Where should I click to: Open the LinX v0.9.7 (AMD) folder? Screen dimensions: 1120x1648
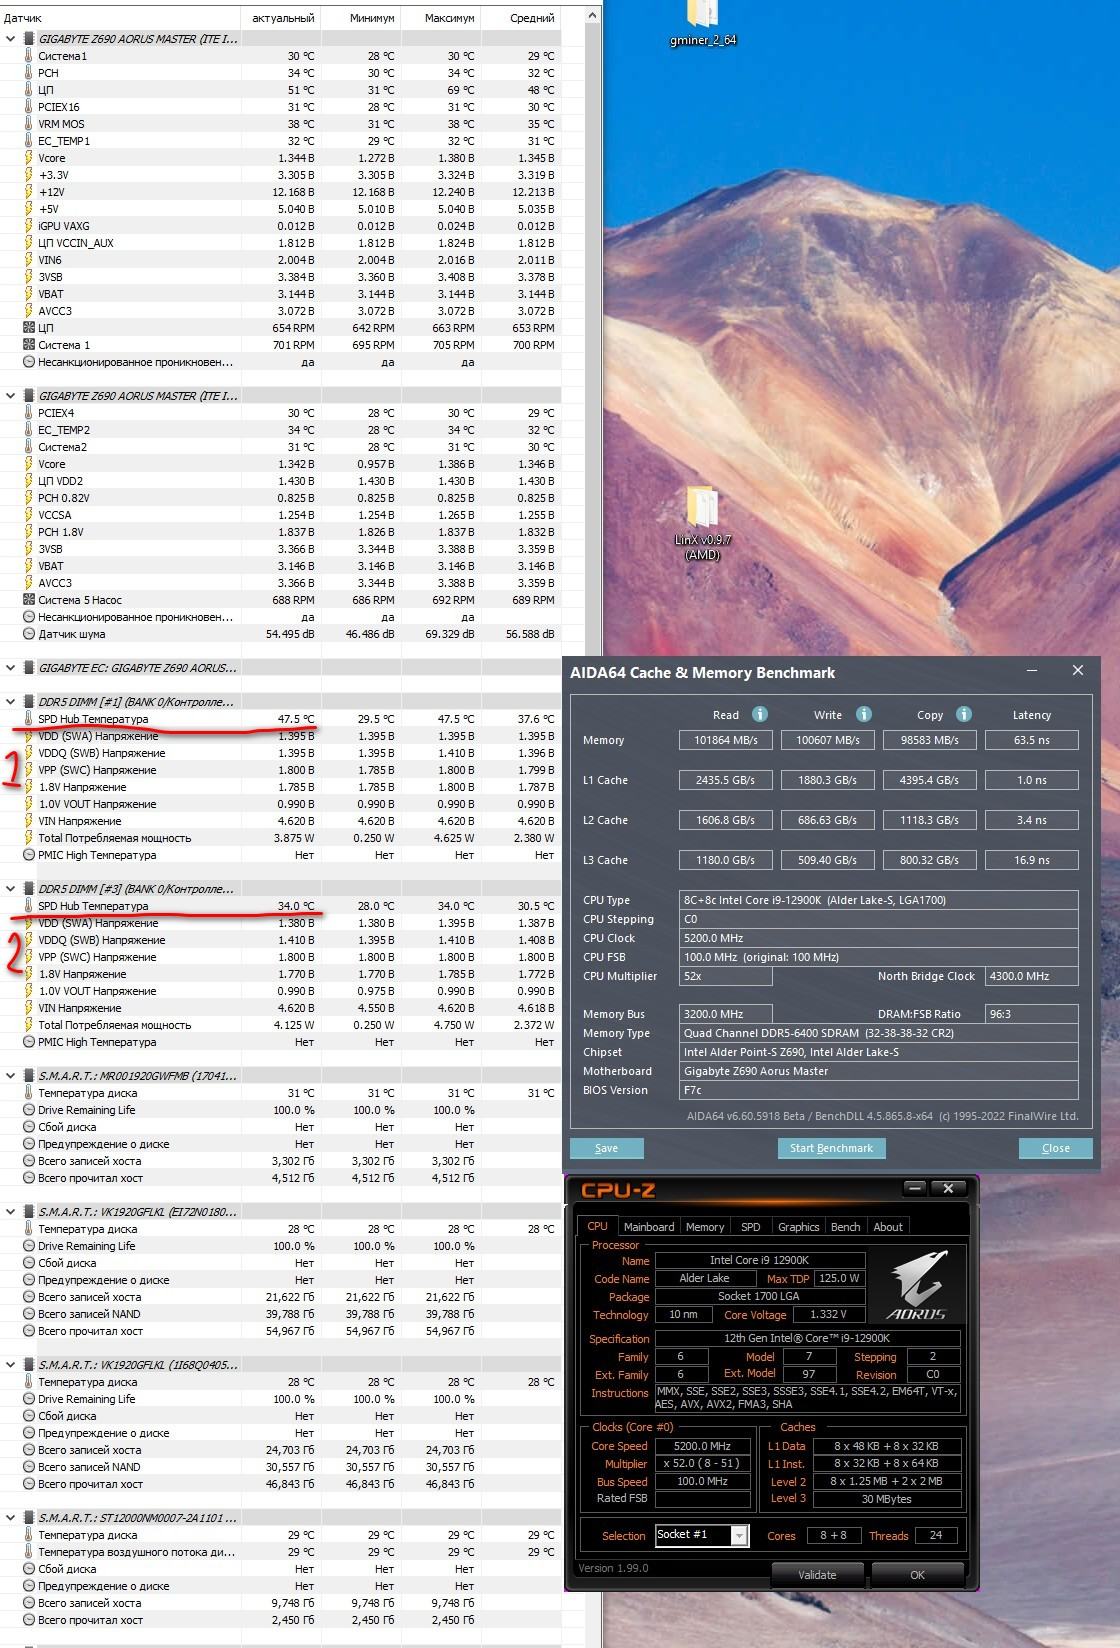(702, 523)
